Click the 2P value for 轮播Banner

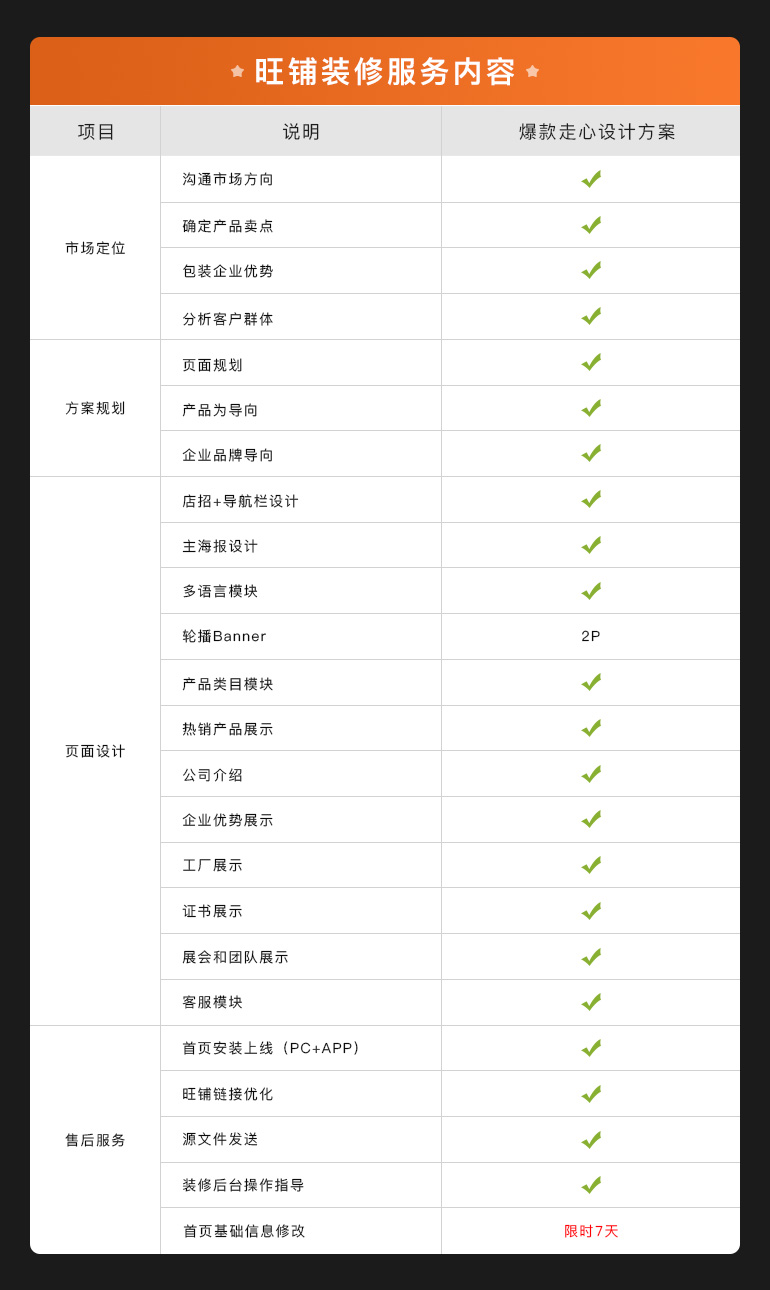pyautogui.click(x=591, y=636)
